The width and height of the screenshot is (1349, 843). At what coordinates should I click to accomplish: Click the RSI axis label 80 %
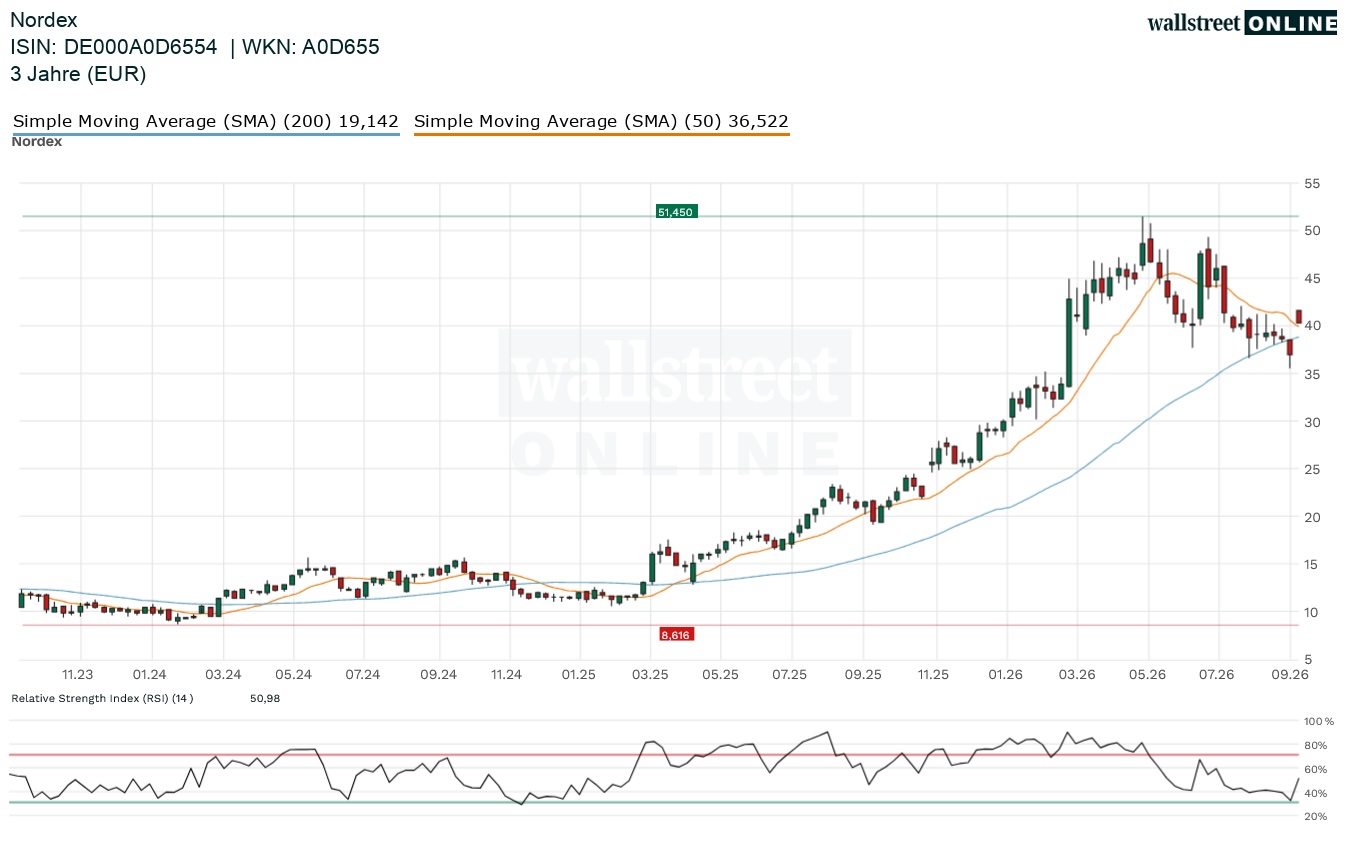(1315, 745)
